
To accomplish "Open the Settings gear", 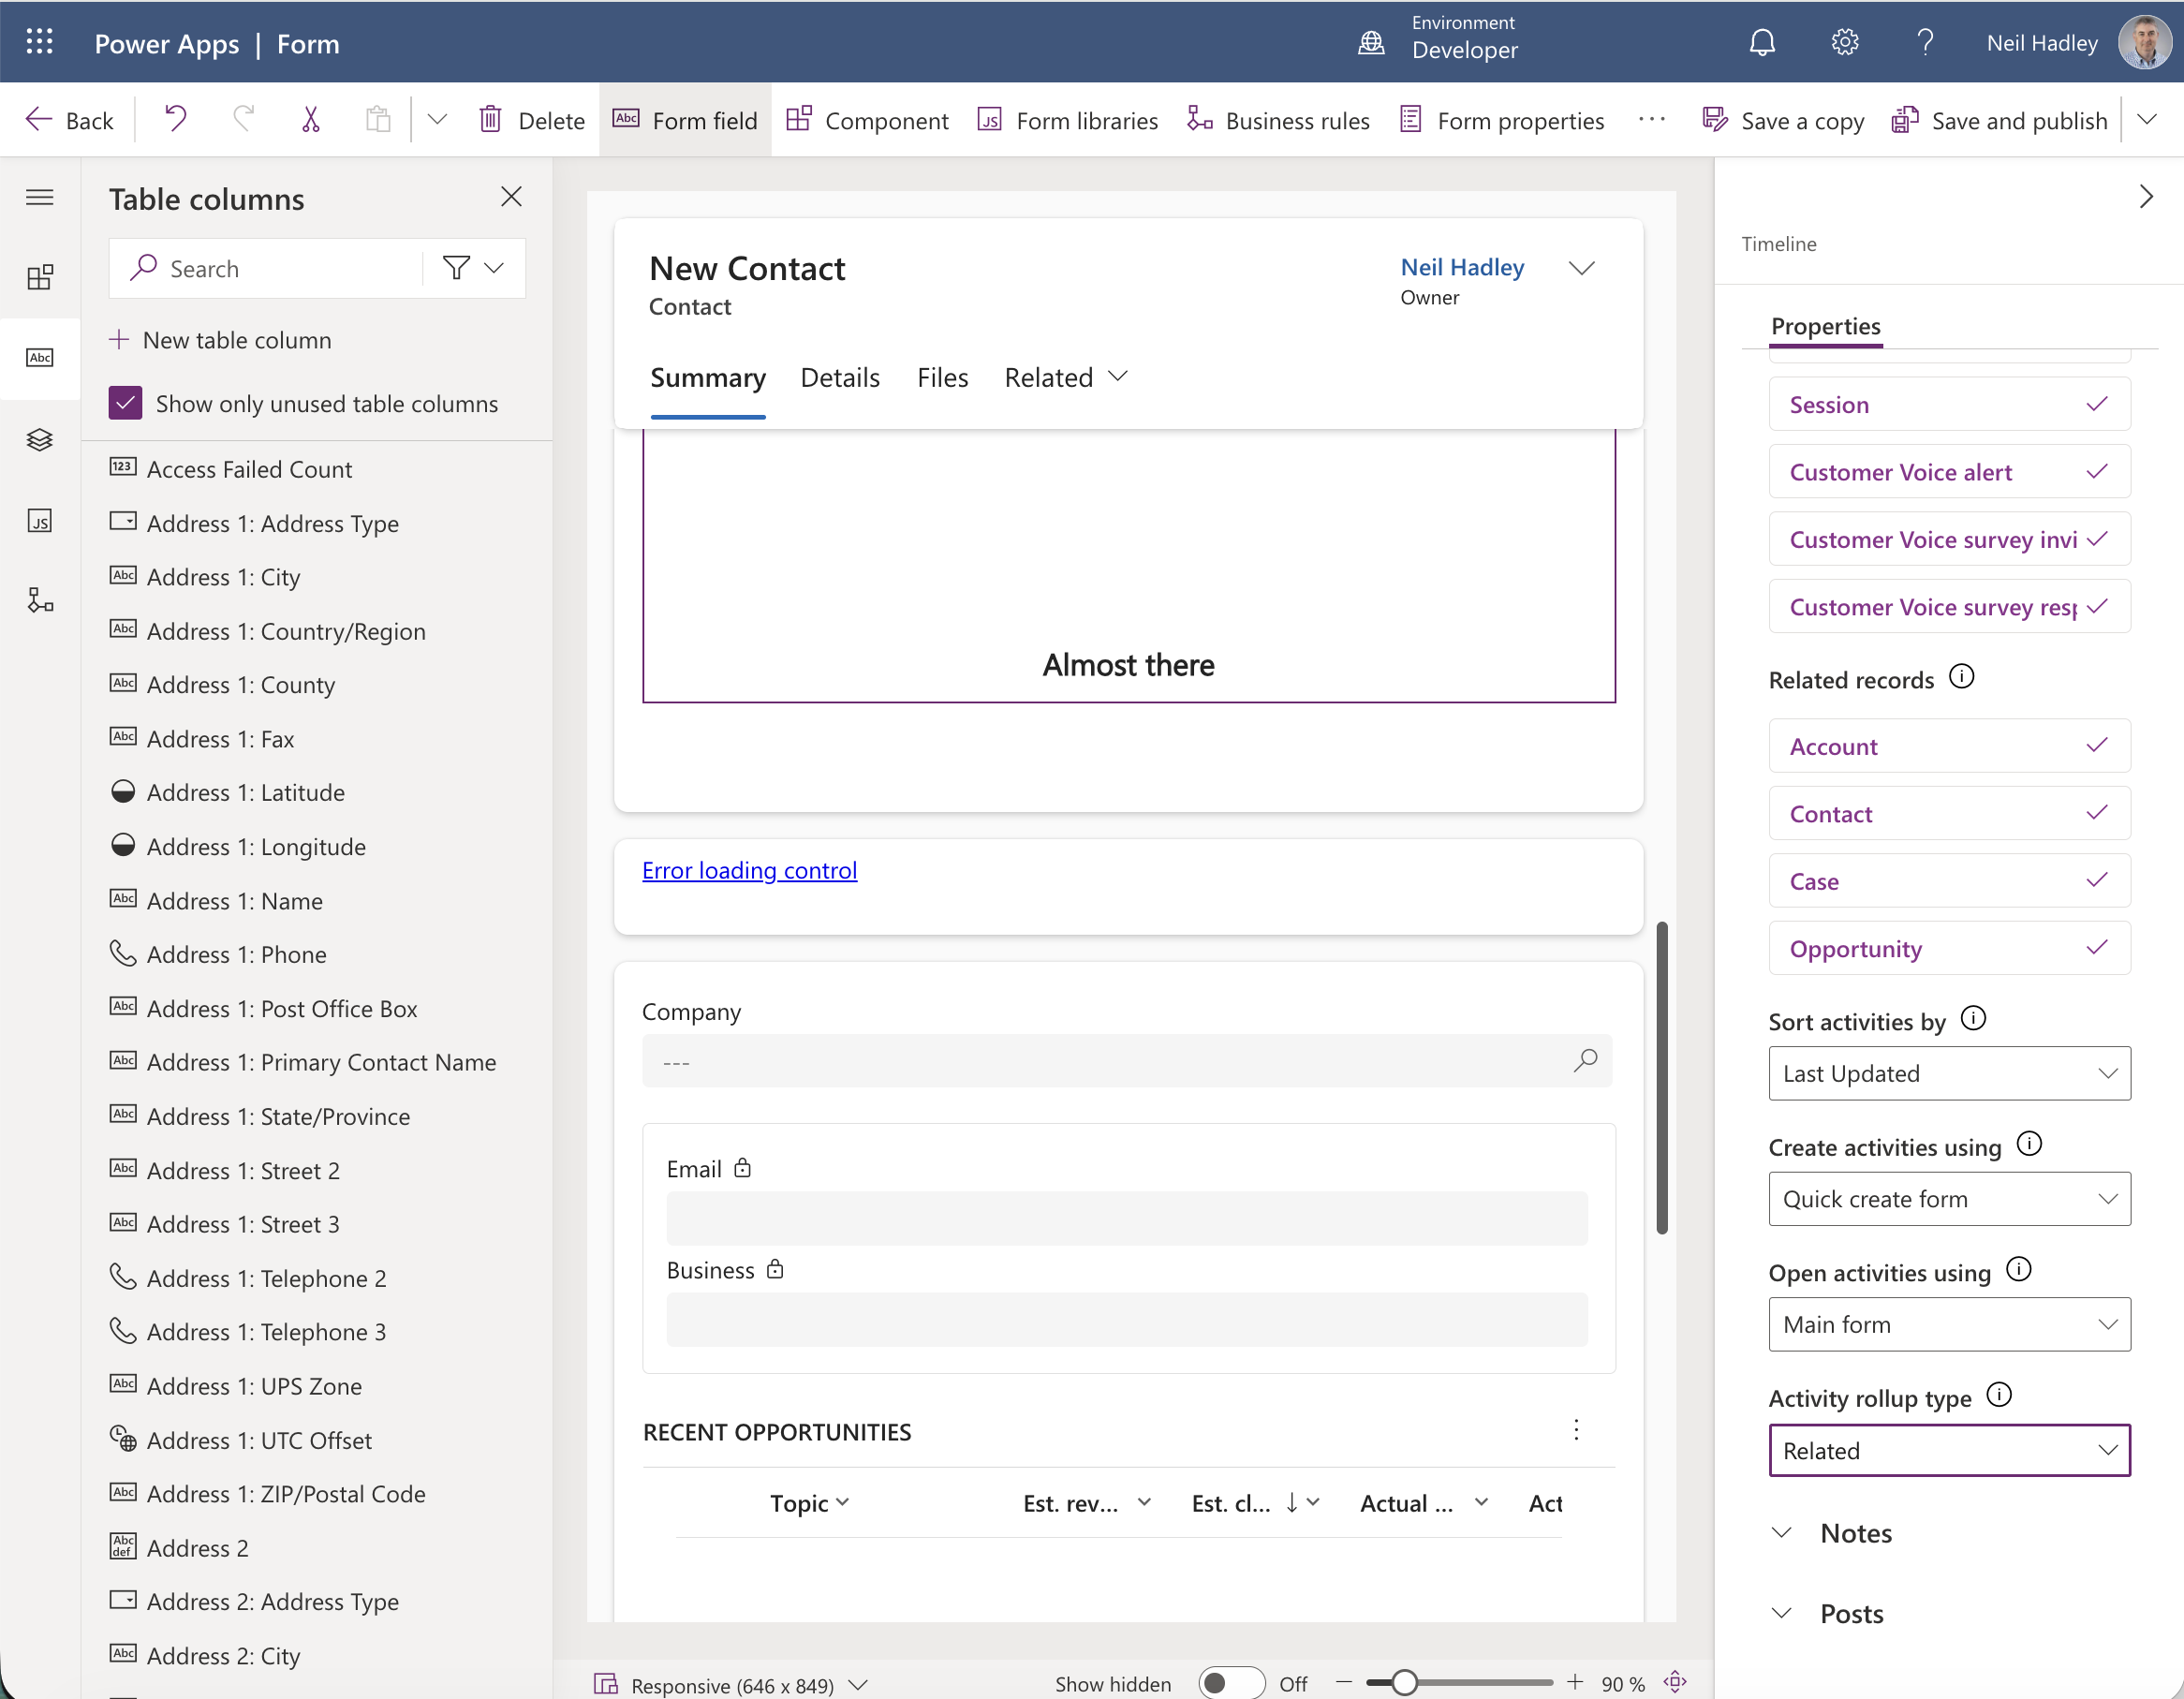I will coord(1844,43).
